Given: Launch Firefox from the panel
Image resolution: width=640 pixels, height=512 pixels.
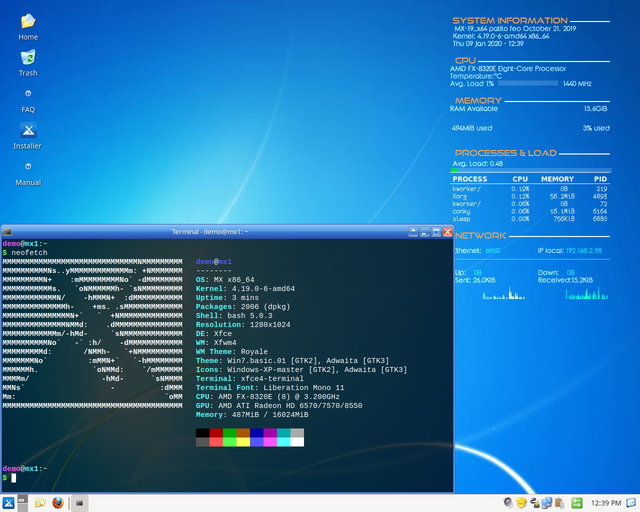Looking at the screenshot, I should (x=58, y=503).
